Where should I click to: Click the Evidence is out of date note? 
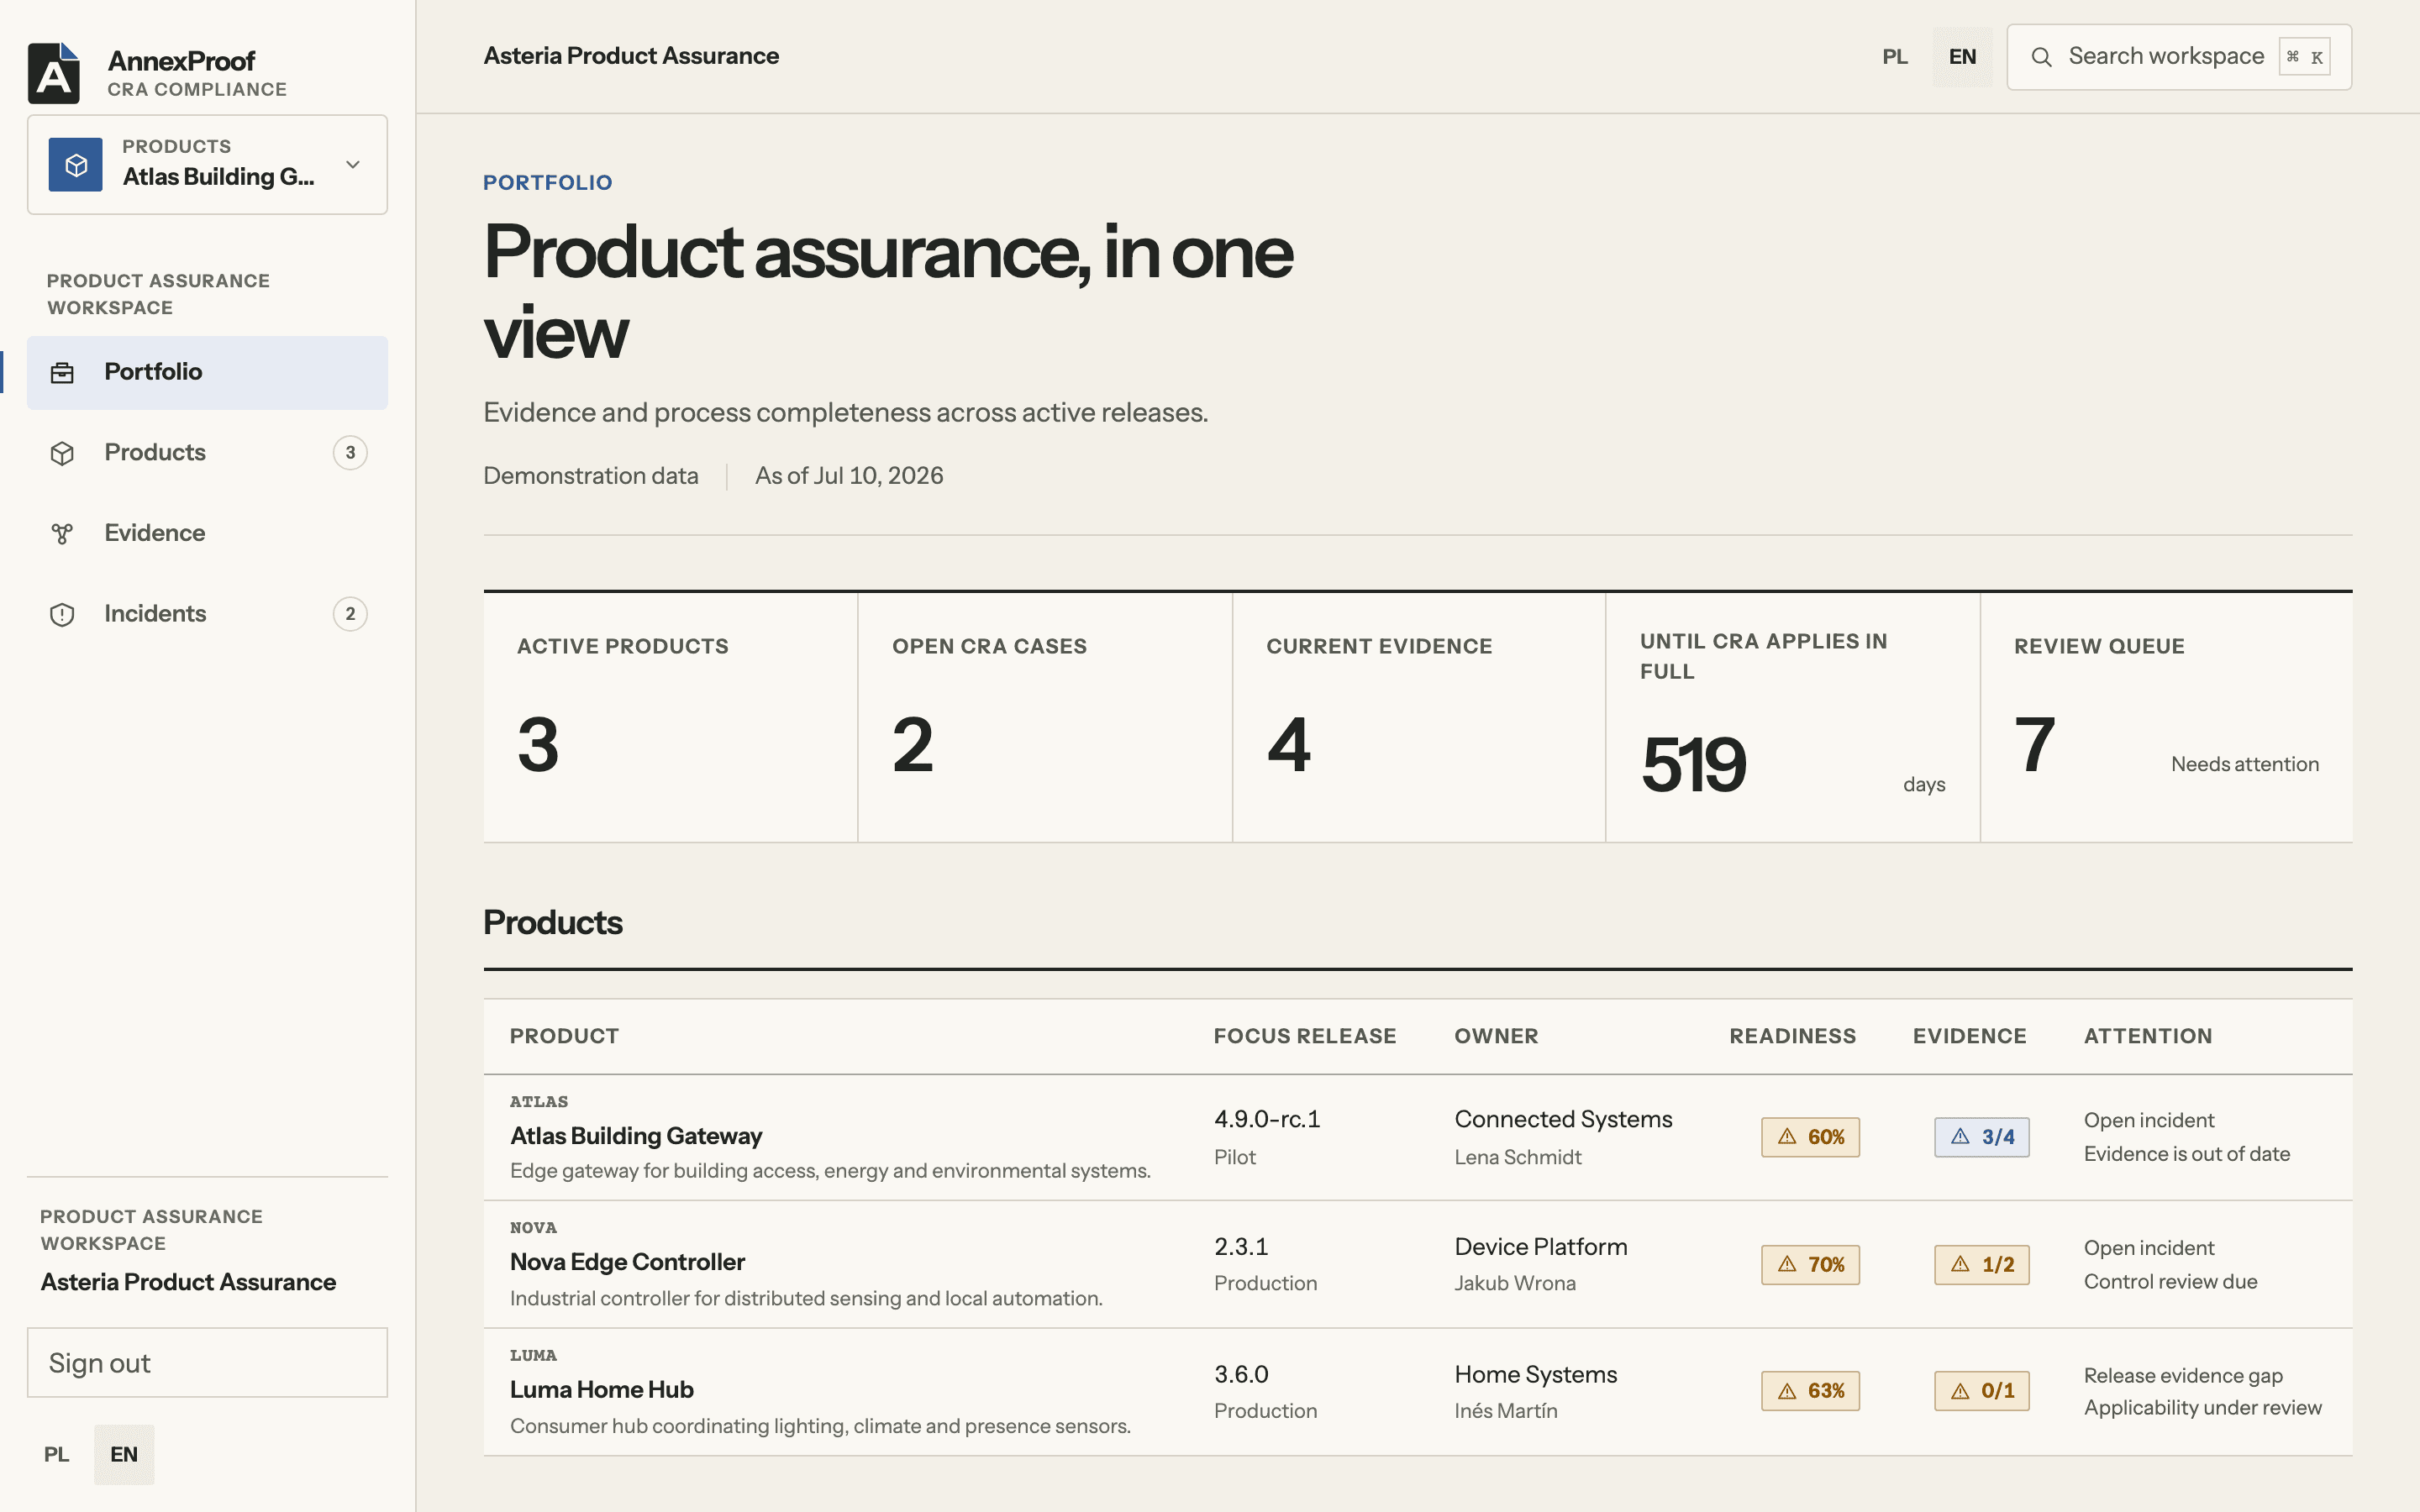(x=2187, y=1154)
